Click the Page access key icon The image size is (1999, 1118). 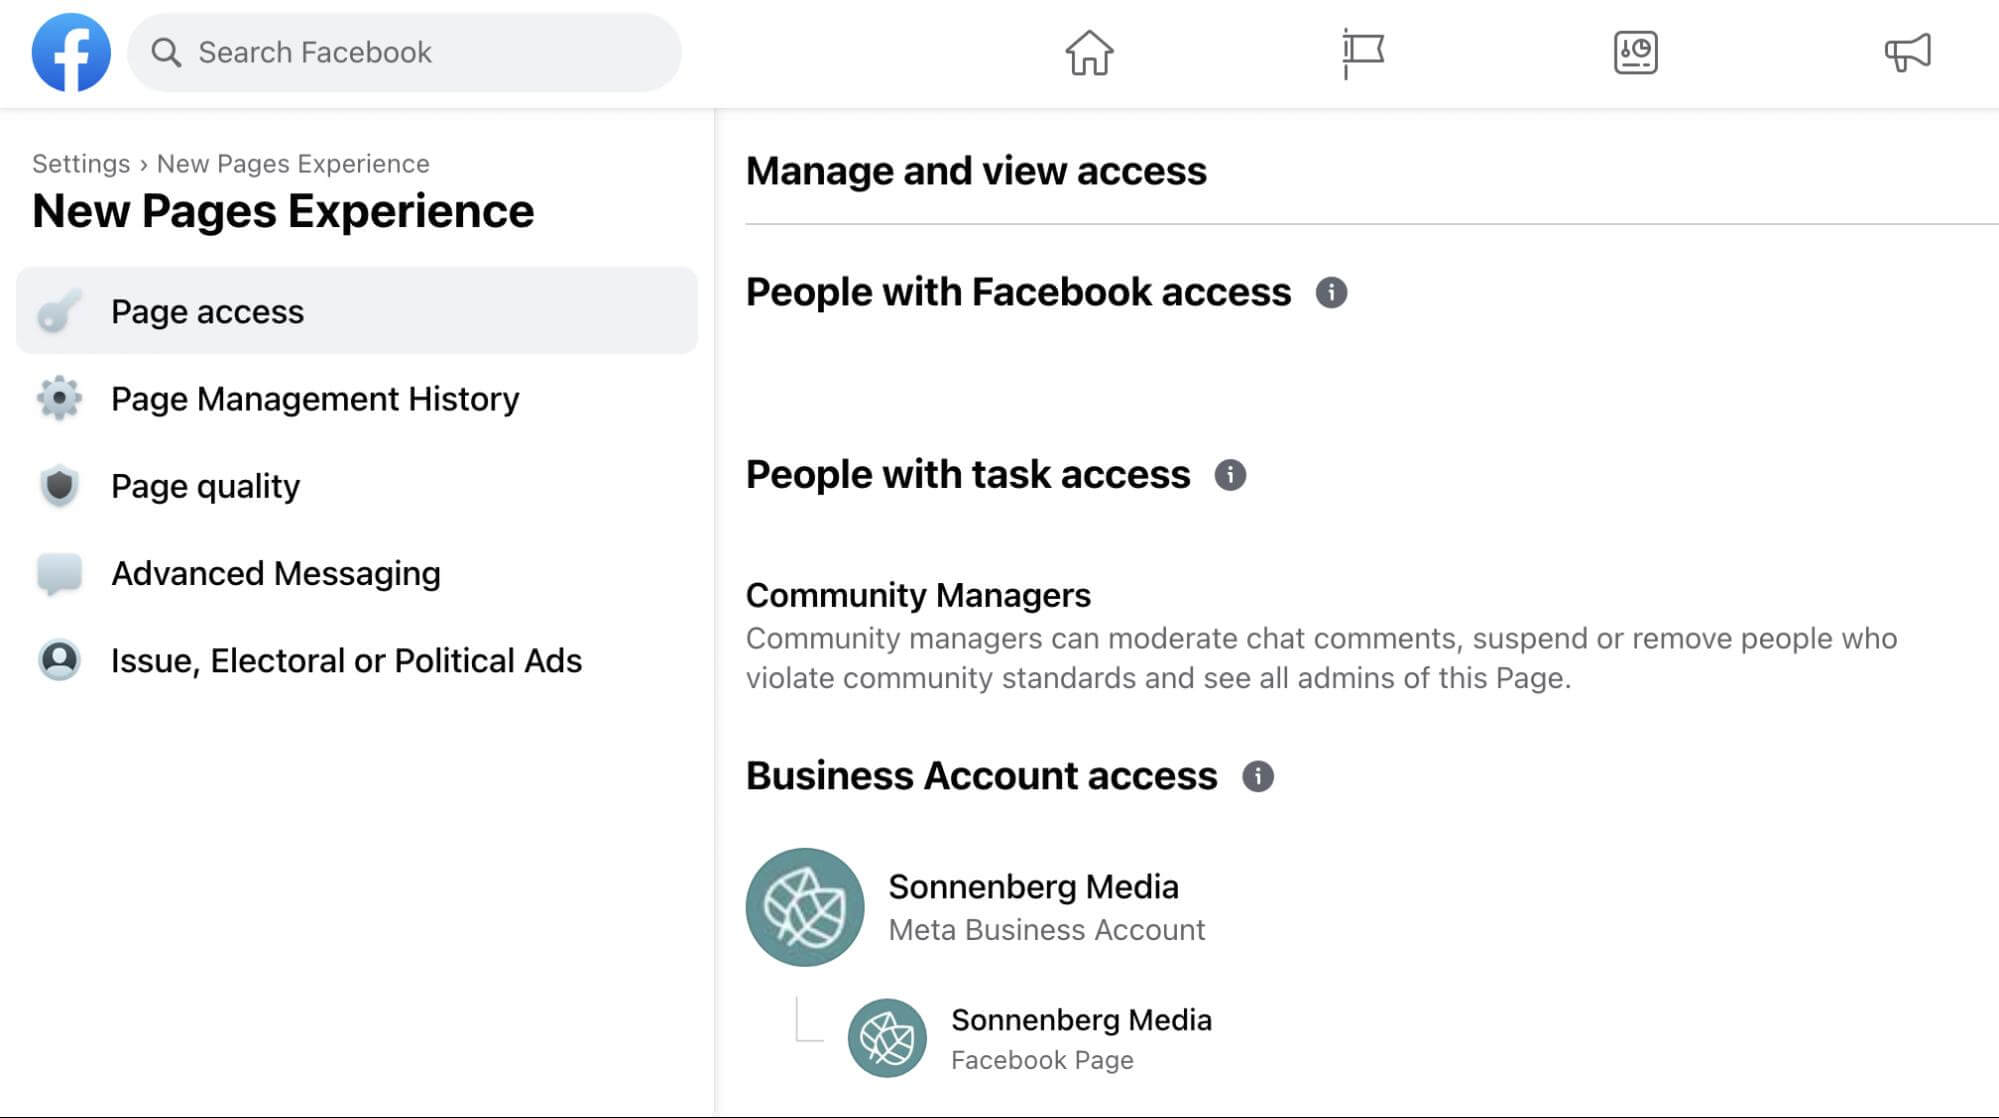tap(58, 310)
